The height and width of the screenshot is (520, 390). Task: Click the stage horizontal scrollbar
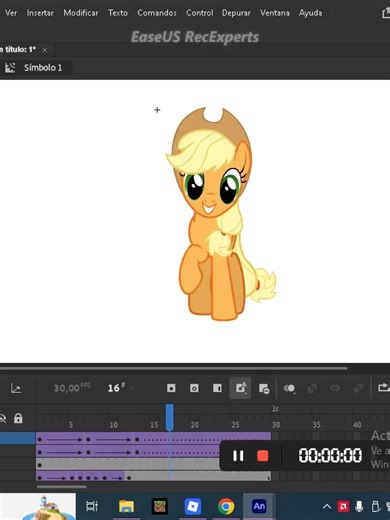(x=173, y=368)
